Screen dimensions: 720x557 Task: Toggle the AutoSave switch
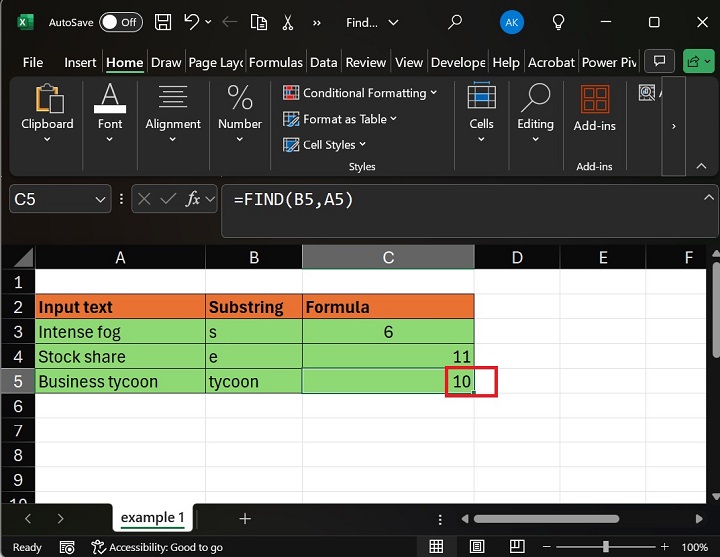coord(120,22)
